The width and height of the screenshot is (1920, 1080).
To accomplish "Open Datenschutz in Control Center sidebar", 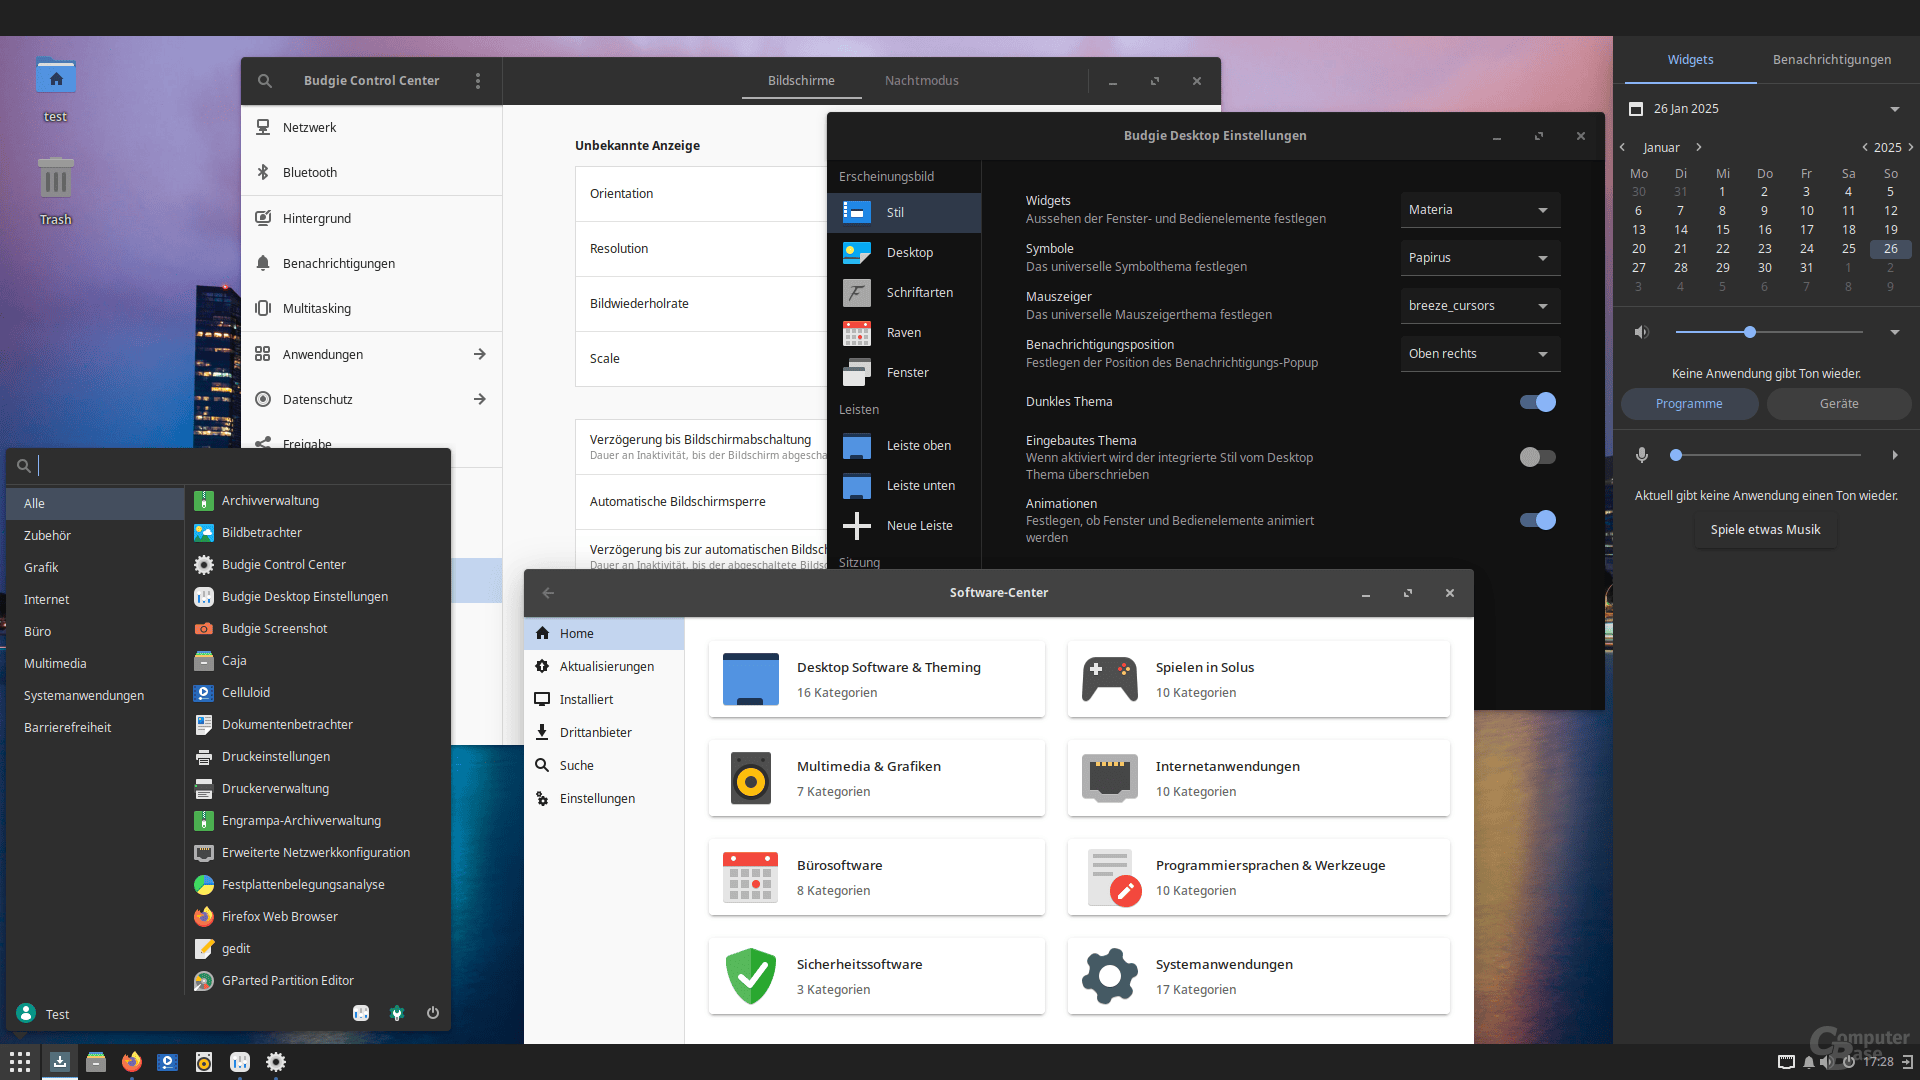I will pyautogui.click(x=371, y=399).
